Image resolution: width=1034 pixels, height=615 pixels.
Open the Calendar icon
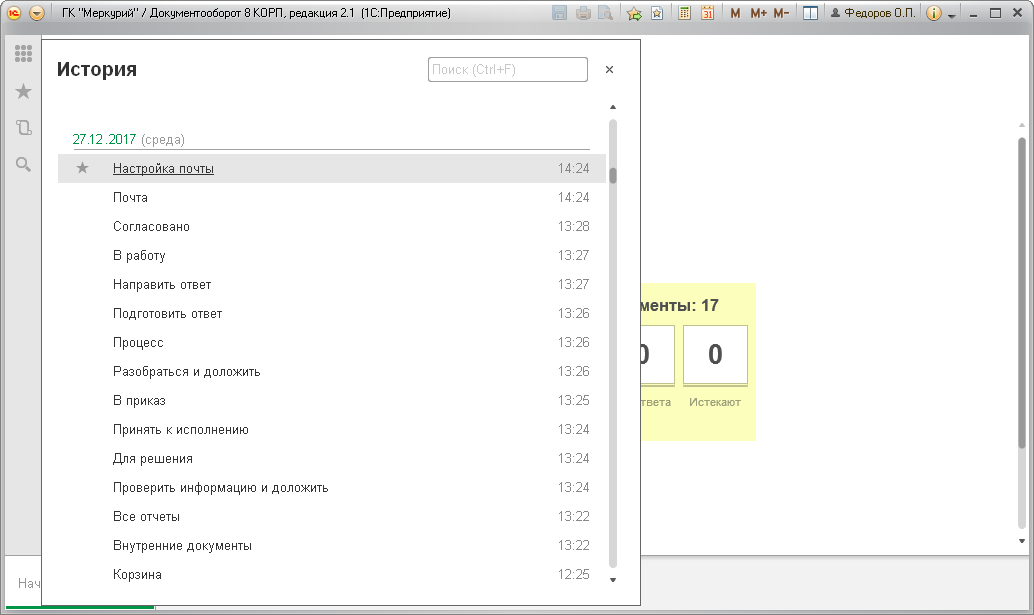pos(708,13)
